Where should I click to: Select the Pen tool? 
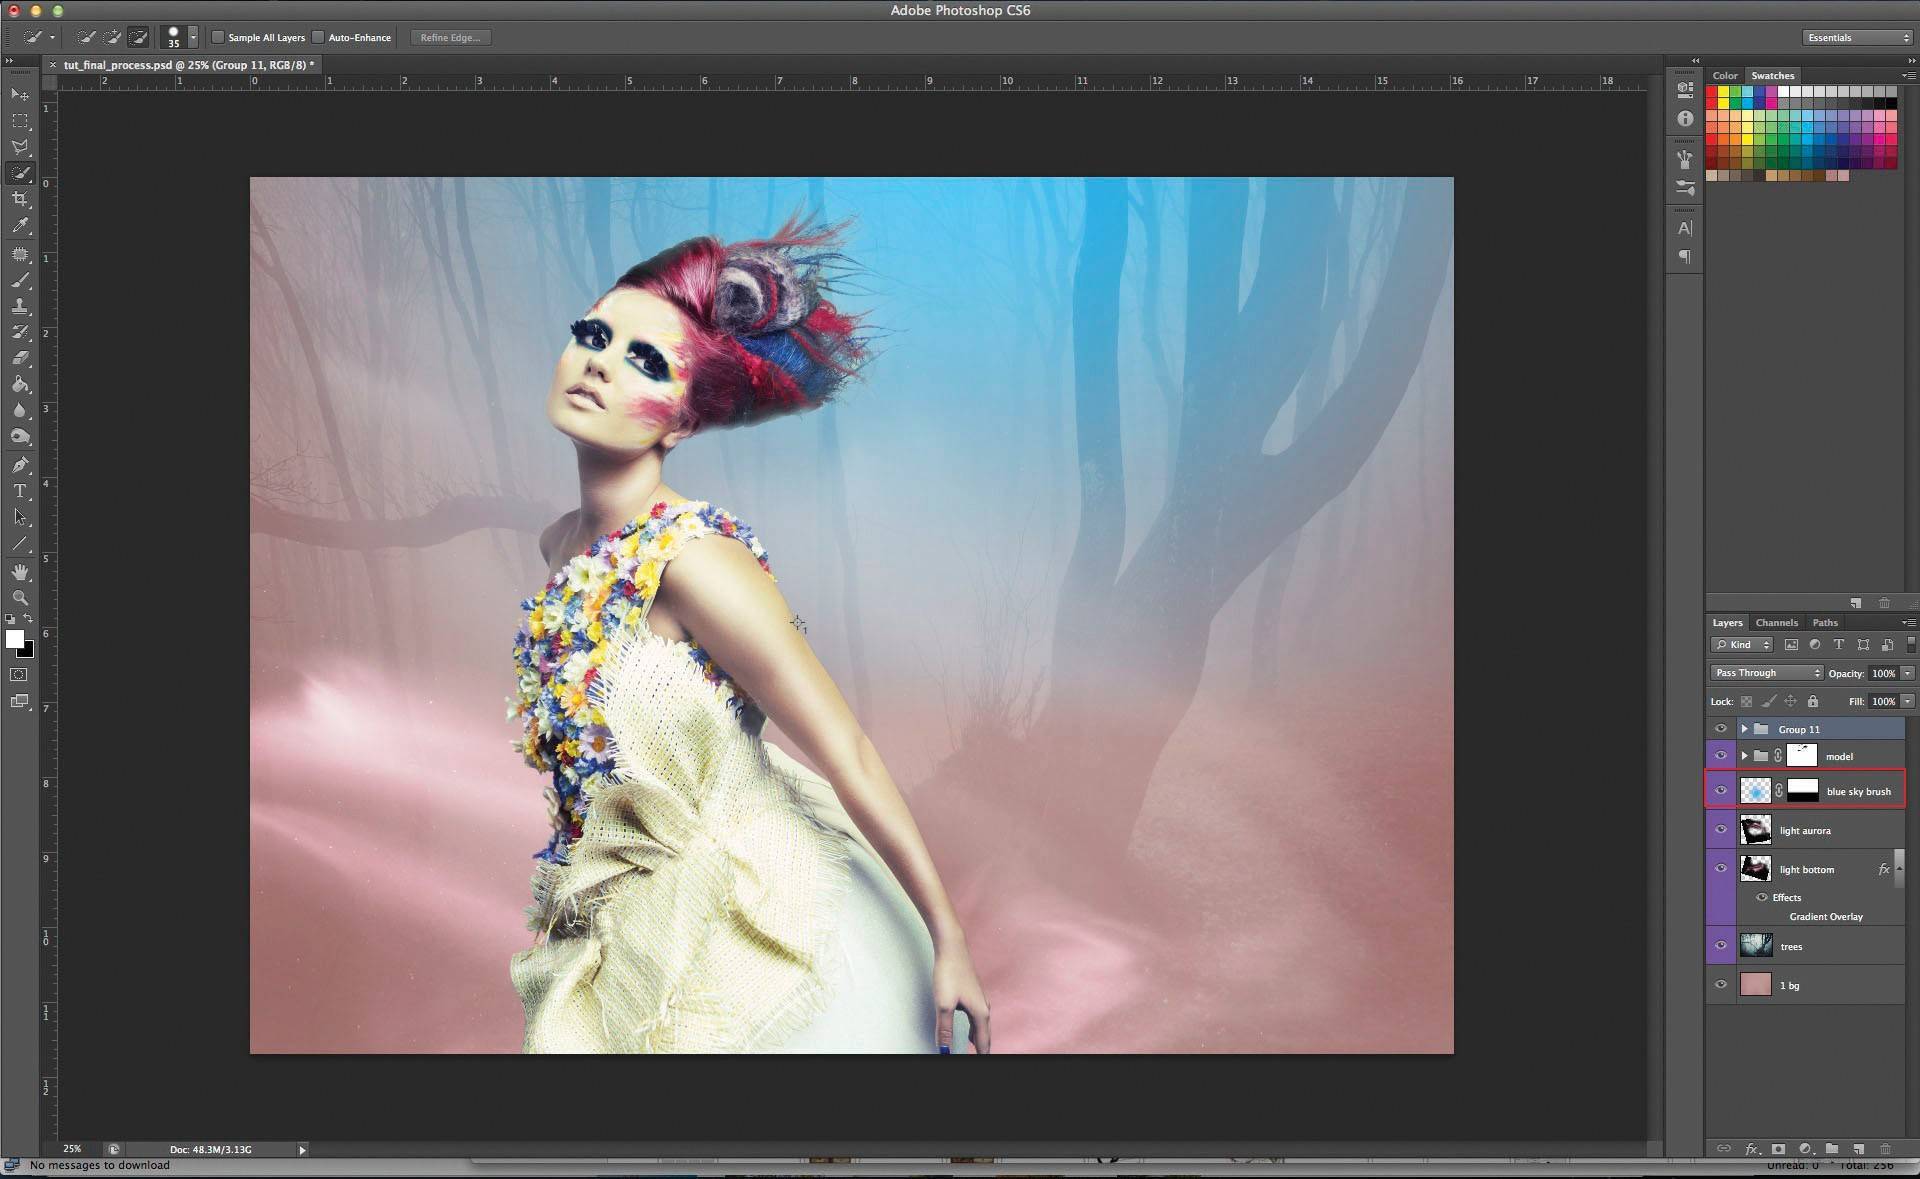click(x=20, y=465)
